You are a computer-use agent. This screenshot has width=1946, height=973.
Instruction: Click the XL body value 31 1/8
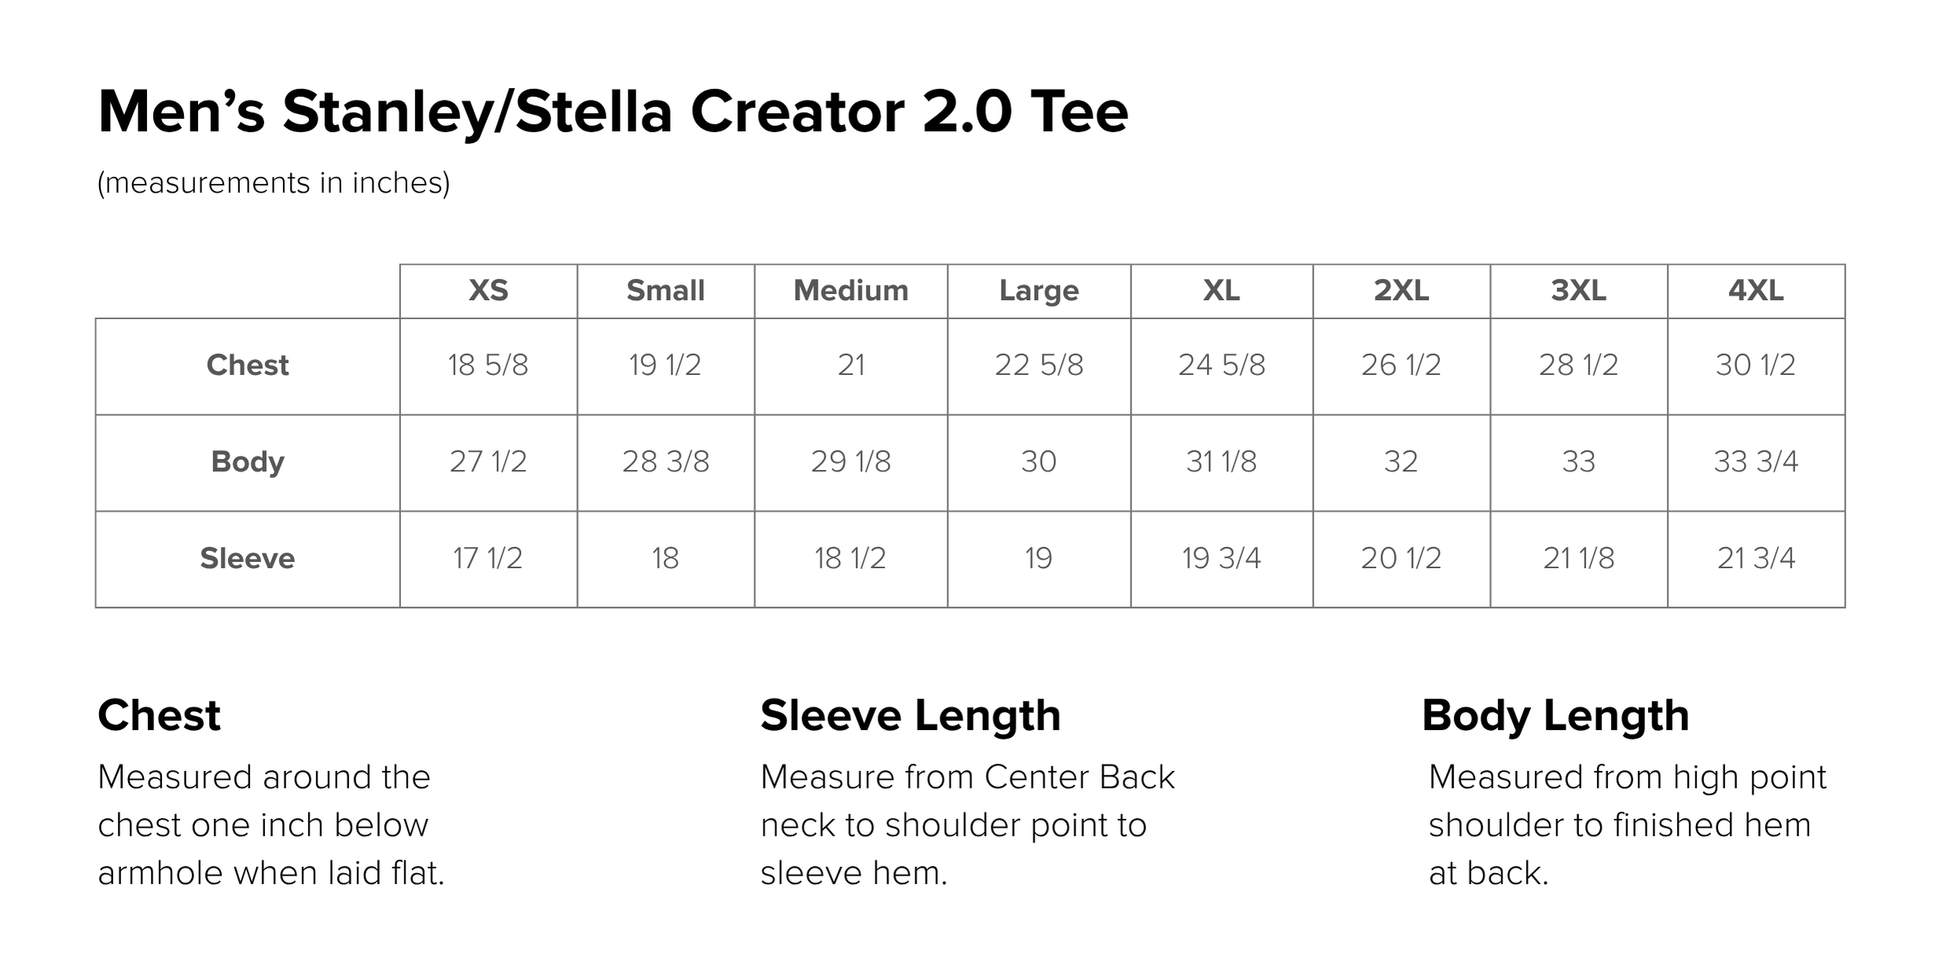[1221, 462]
